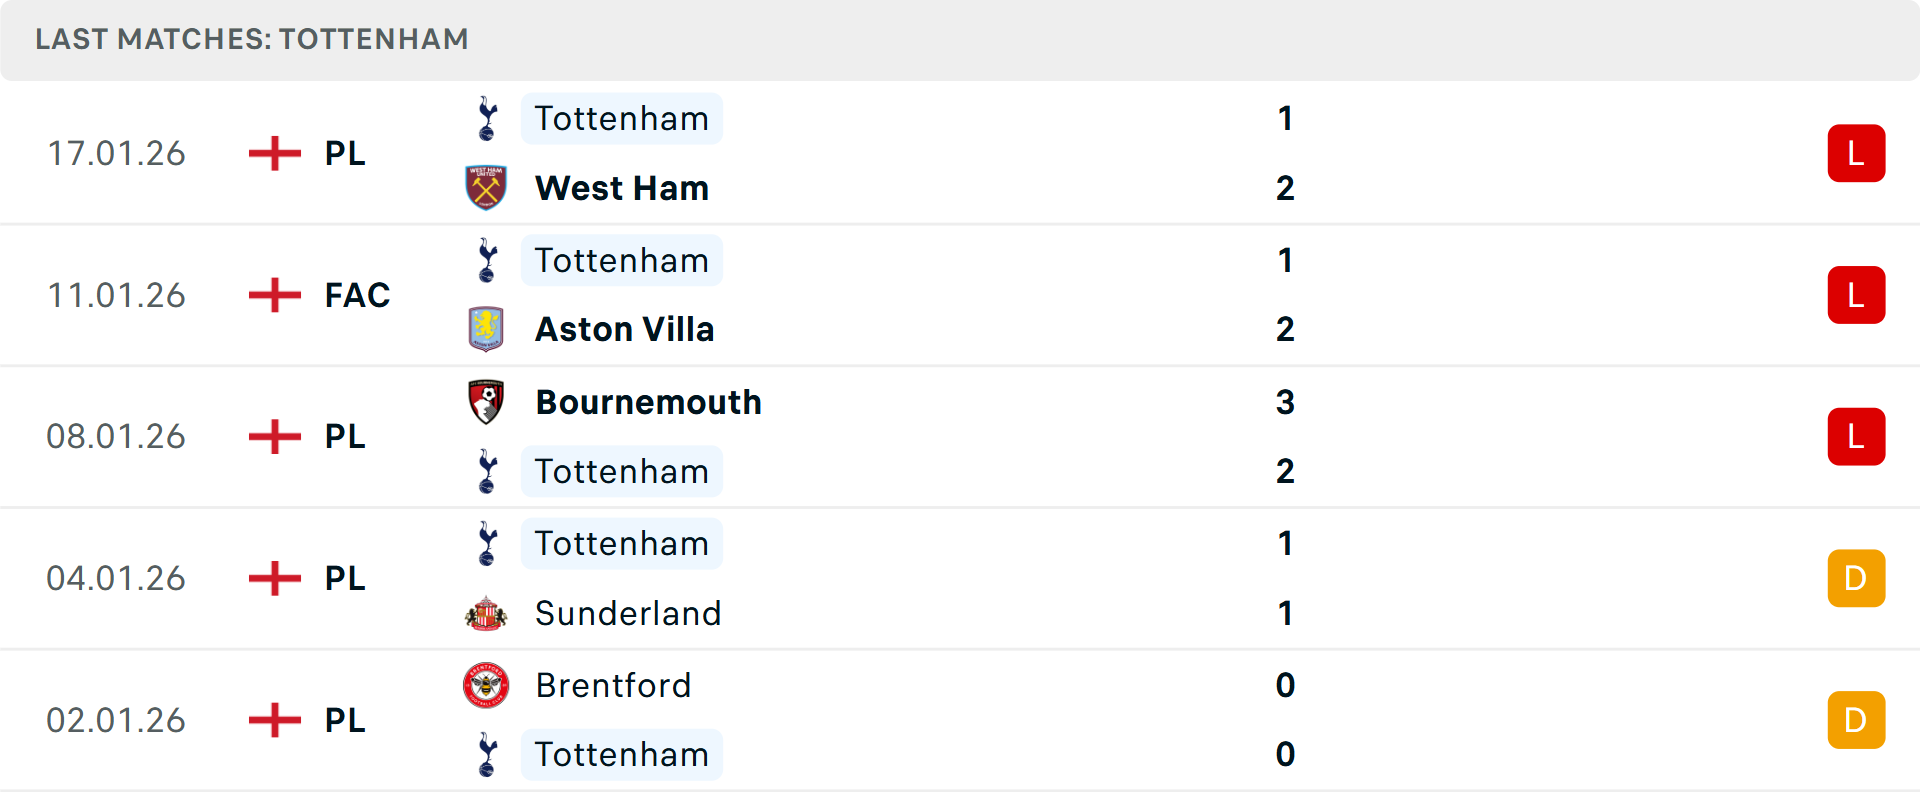Click the loss badge for West Ham match

point(1855,153)
